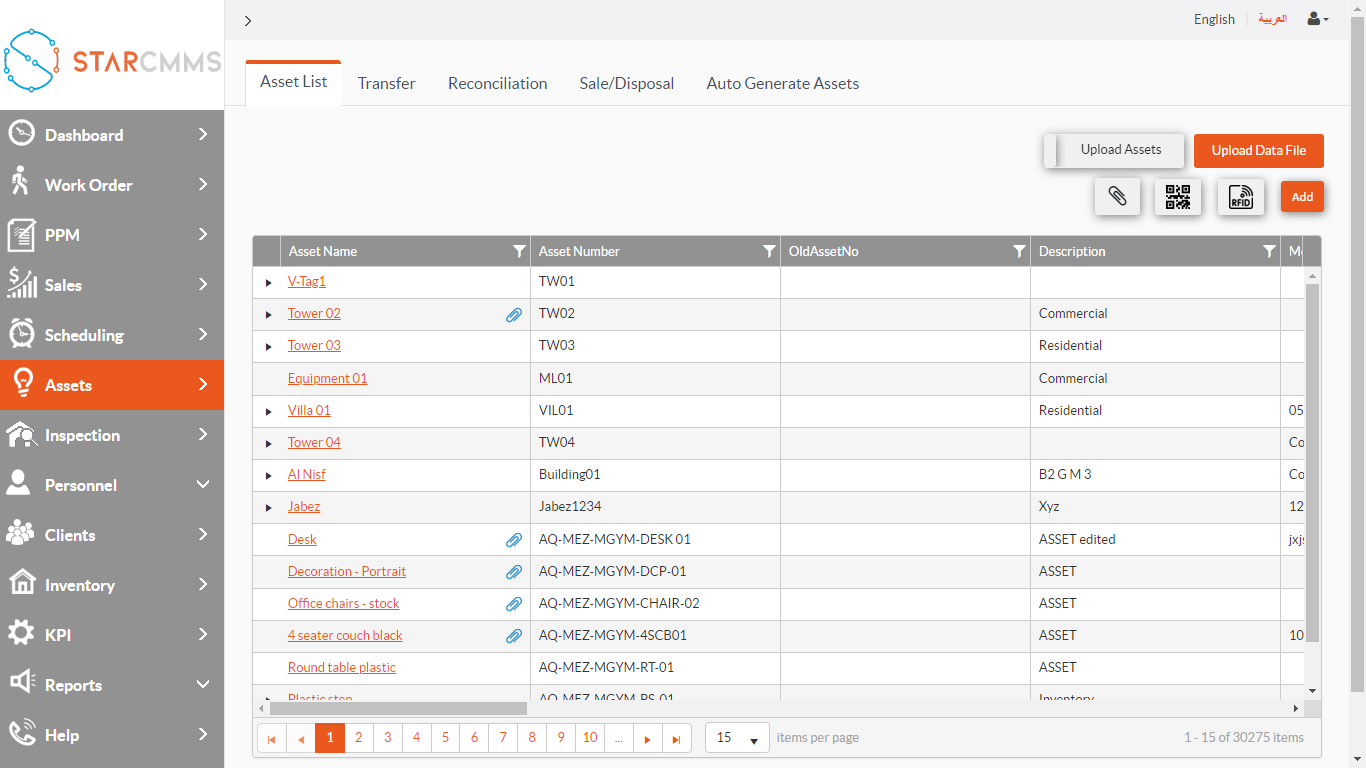This screenshot has width=1366, height=768.
Task: Expand the Tower 03 row
Action: coord(268,347)
